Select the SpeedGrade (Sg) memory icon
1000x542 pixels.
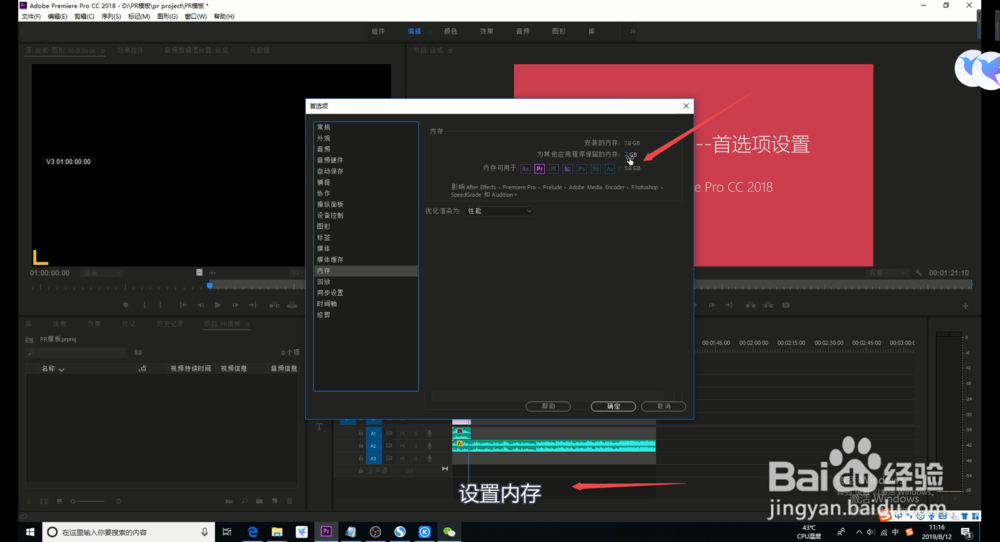click(x=596, y=169)
